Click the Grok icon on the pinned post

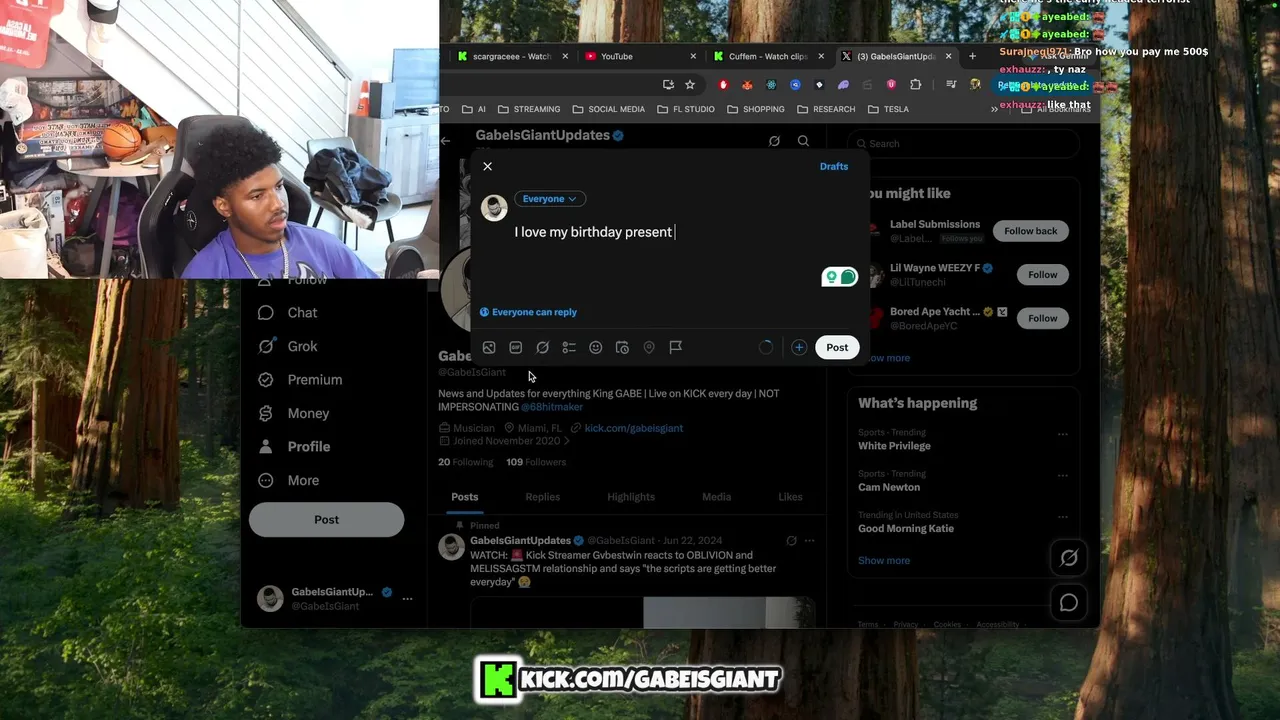click(791, 541)
